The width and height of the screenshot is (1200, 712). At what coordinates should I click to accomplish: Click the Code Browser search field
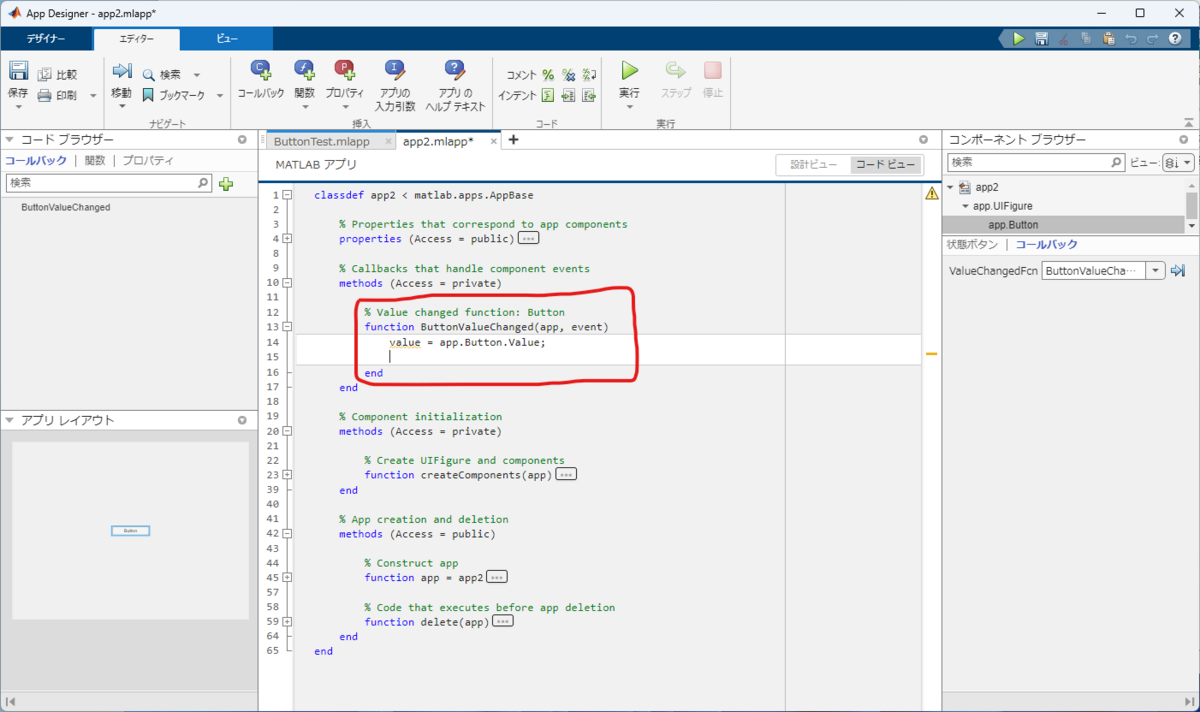coord(109,183)
